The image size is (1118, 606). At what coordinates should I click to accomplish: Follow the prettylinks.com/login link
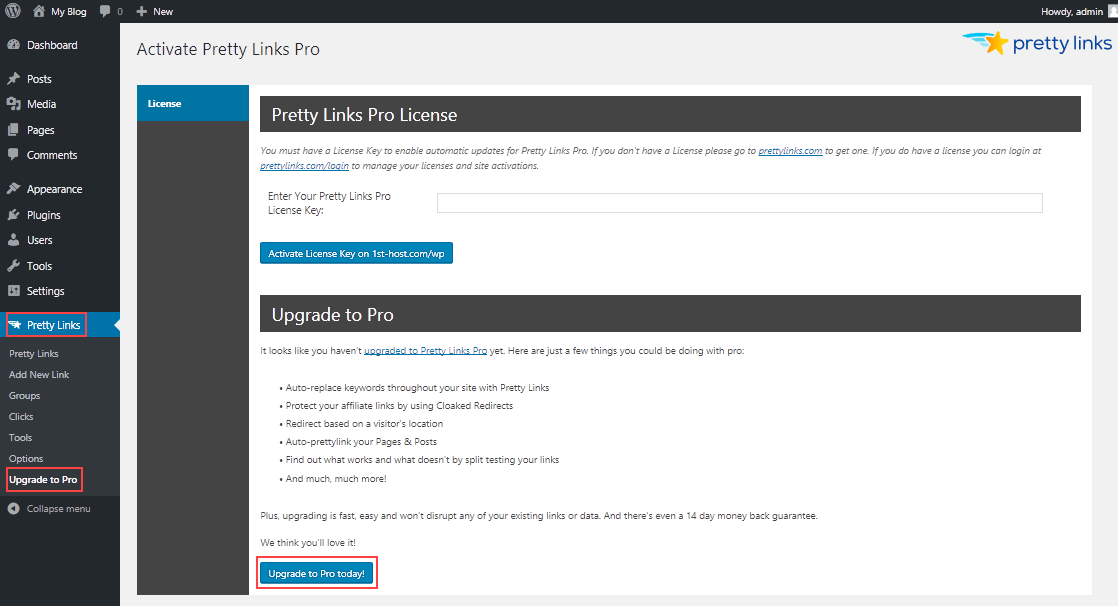[304, 165]
